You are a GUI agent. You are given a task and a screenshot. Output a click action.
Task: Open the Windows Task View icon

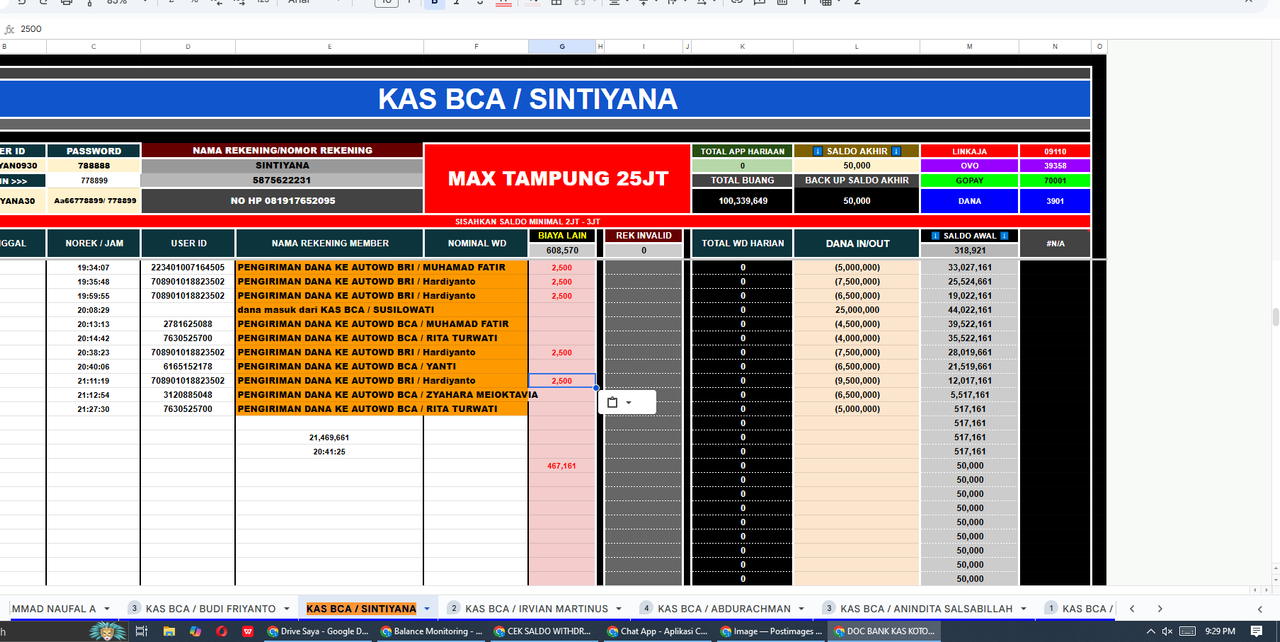coord(142,631)
